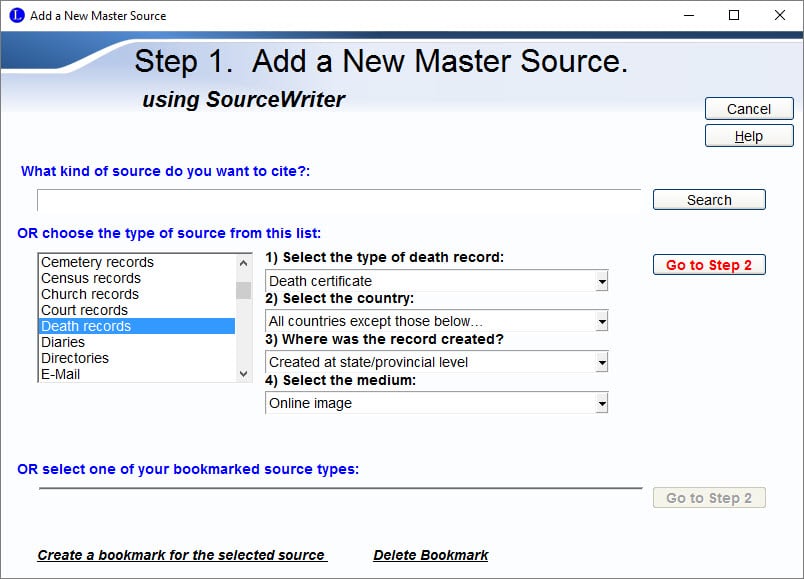The width and height of the screenshot is (804, 579).
Task: Select Death records in the list
Action: pos(137,326)
